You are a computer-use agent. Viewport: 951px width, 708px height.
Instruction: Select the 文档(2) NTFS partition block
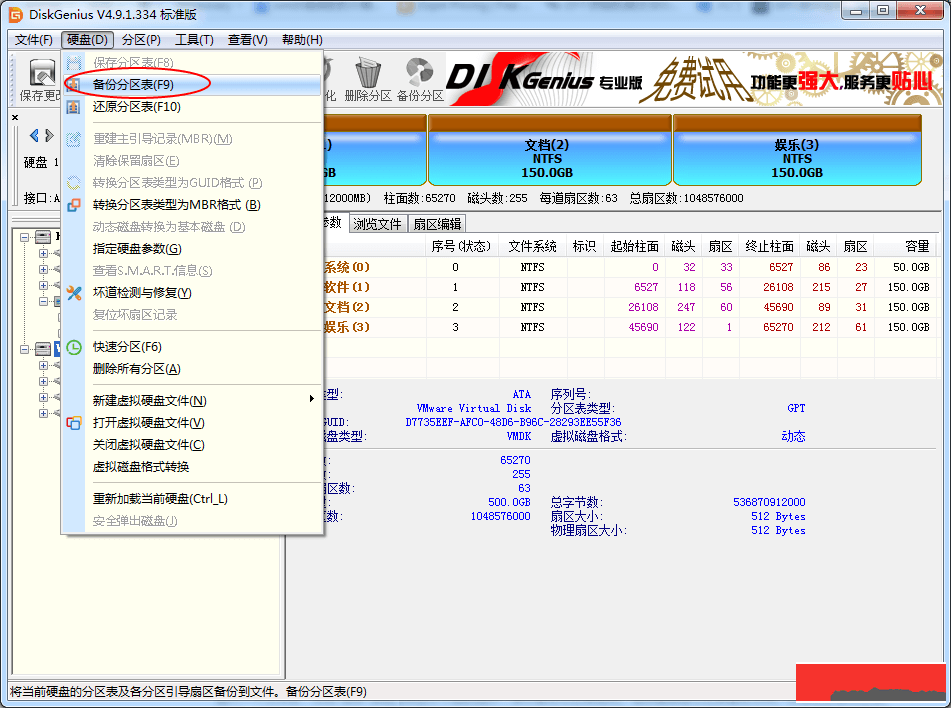549,149
